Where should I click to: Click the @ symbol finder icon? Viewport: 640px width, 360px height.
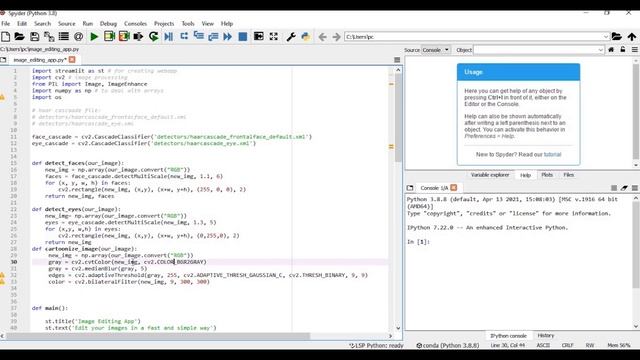(78, 37)
